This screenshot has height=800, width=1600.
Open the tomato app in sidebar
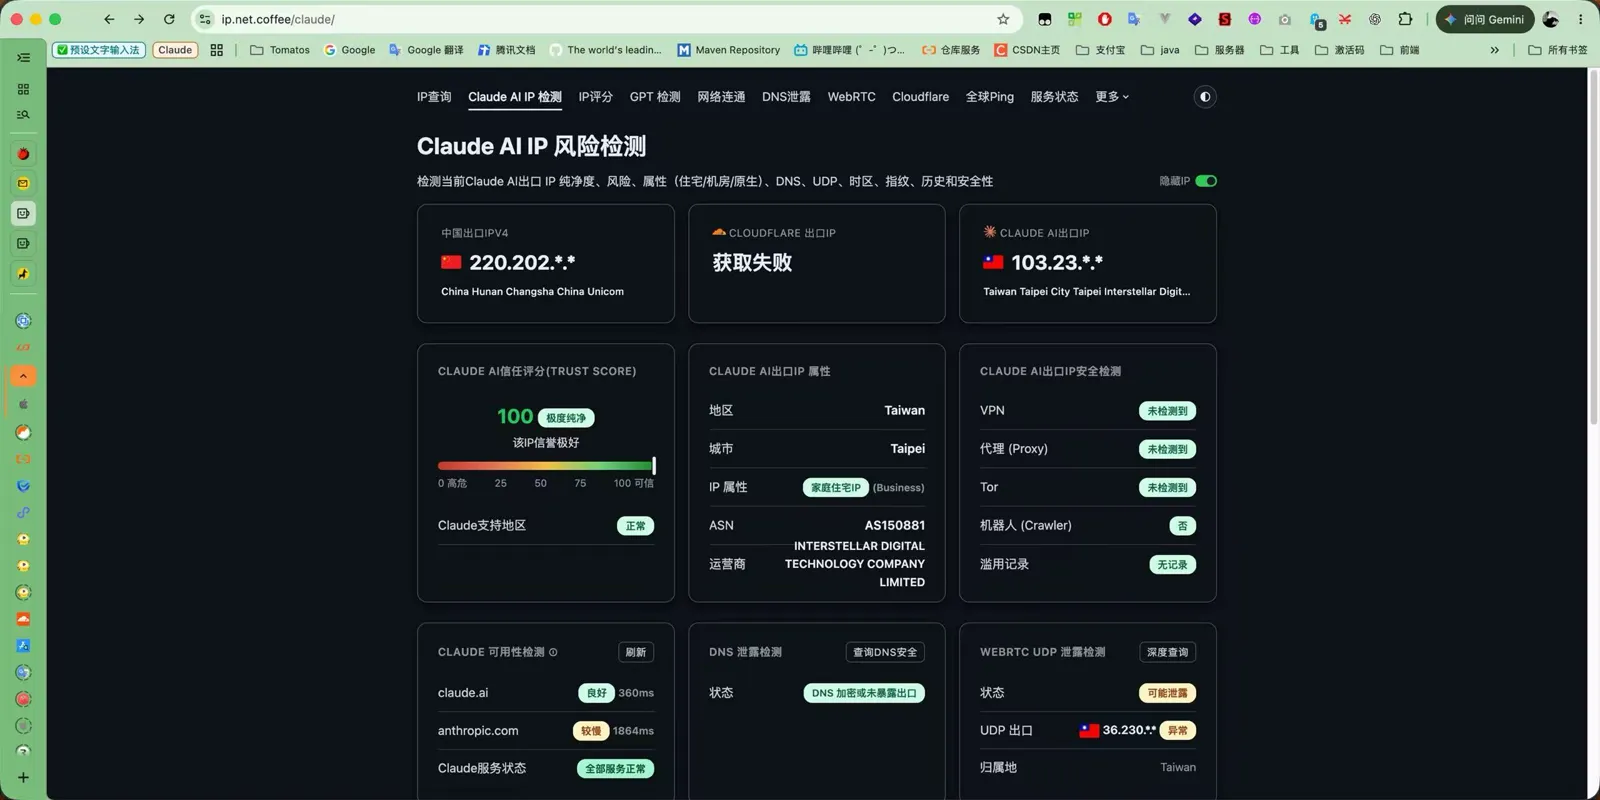pyautogui.click(x=23, y=154)
